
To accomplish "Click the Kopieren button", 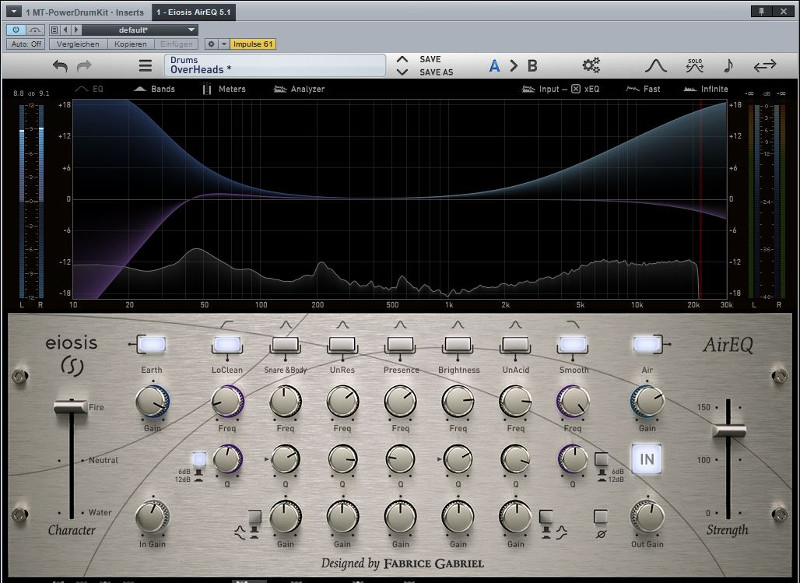I will pos(131,44).
